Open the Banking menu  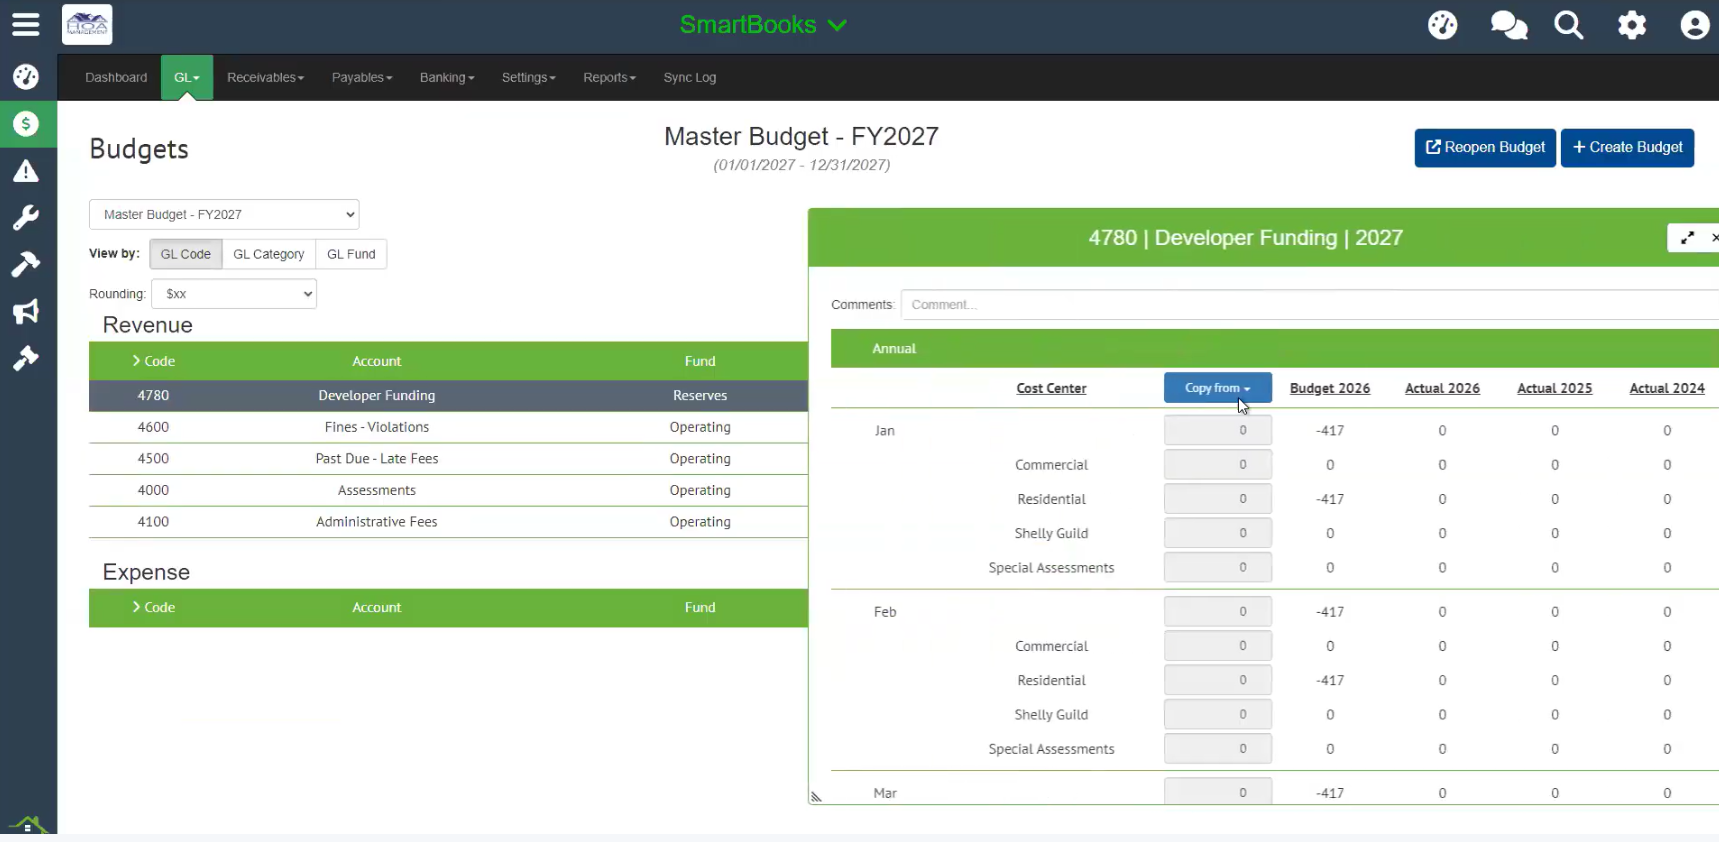click(x=447, y=77)
